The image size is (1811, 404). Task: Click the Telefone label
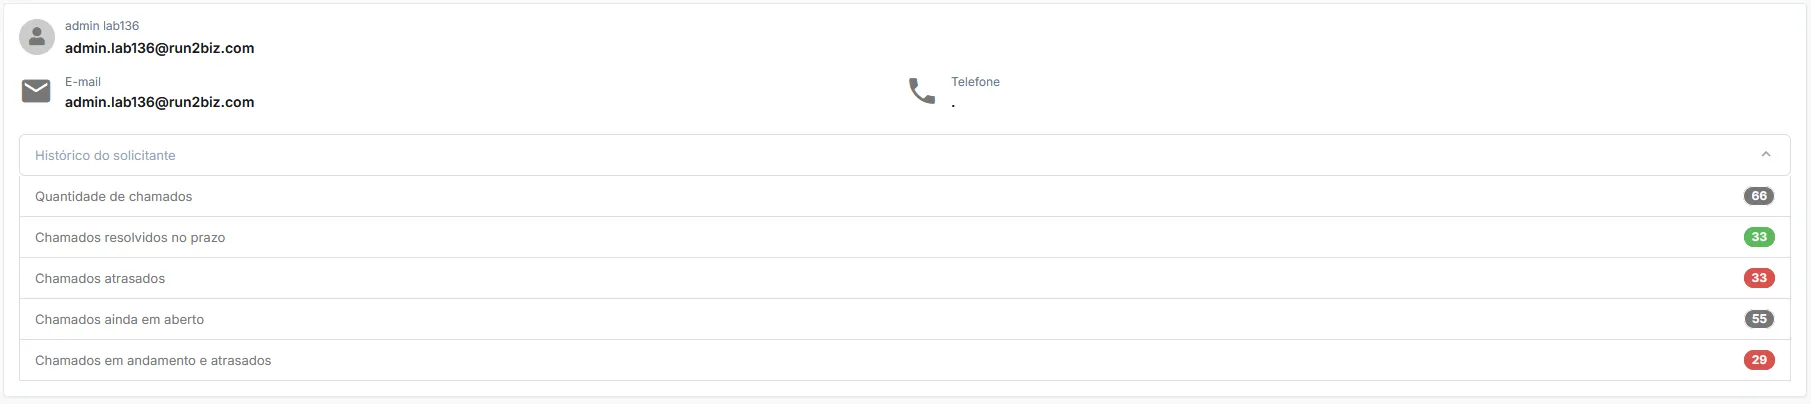pos(975,82)
